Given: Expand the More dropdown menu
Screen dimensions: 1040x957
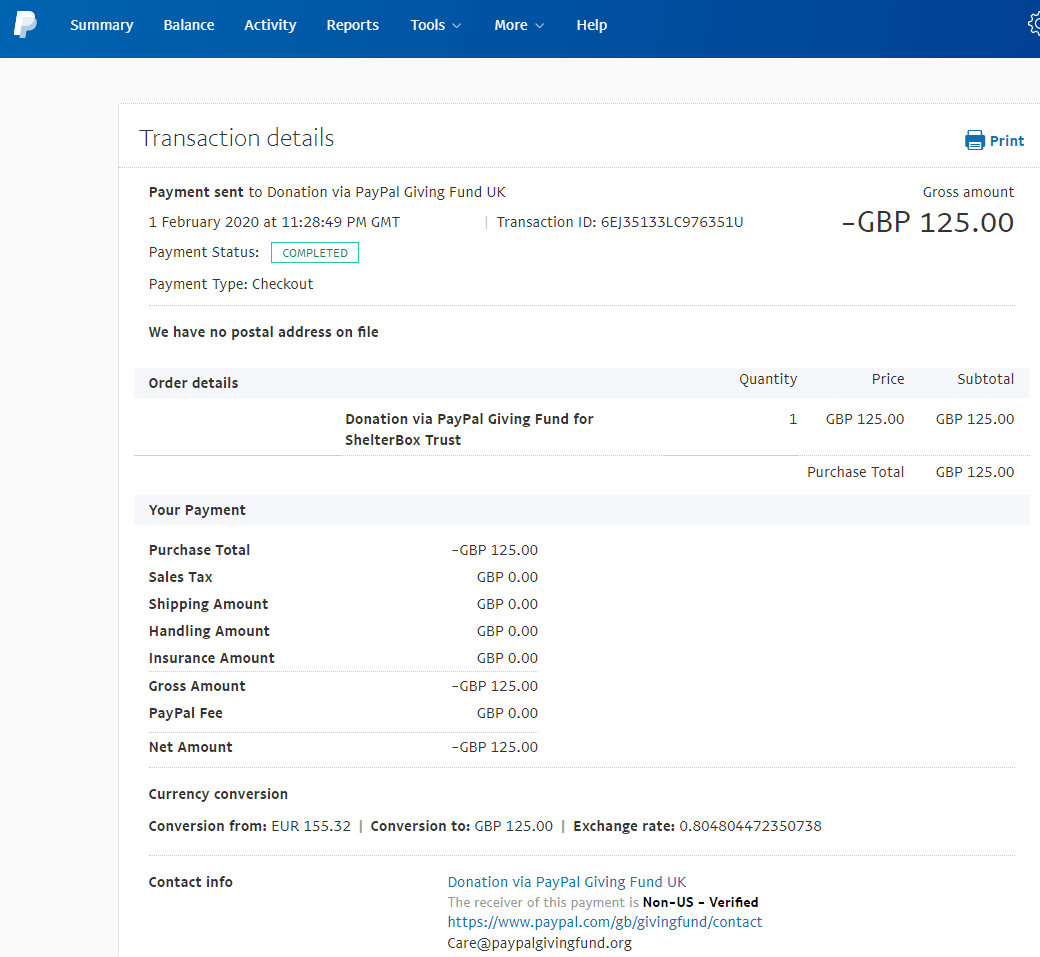Looking at the screenshot, I should [x=519, y=25].
